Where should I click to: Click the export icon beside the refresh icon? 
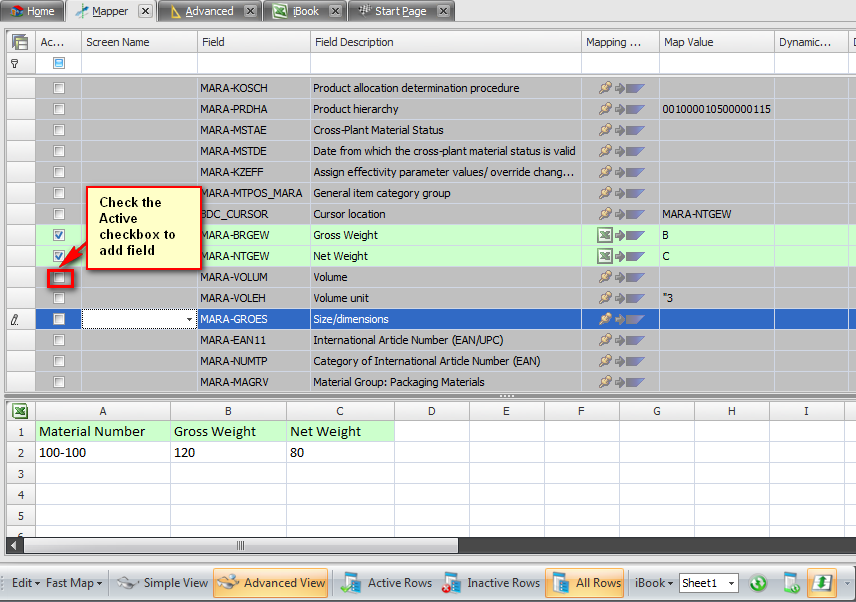792,582
